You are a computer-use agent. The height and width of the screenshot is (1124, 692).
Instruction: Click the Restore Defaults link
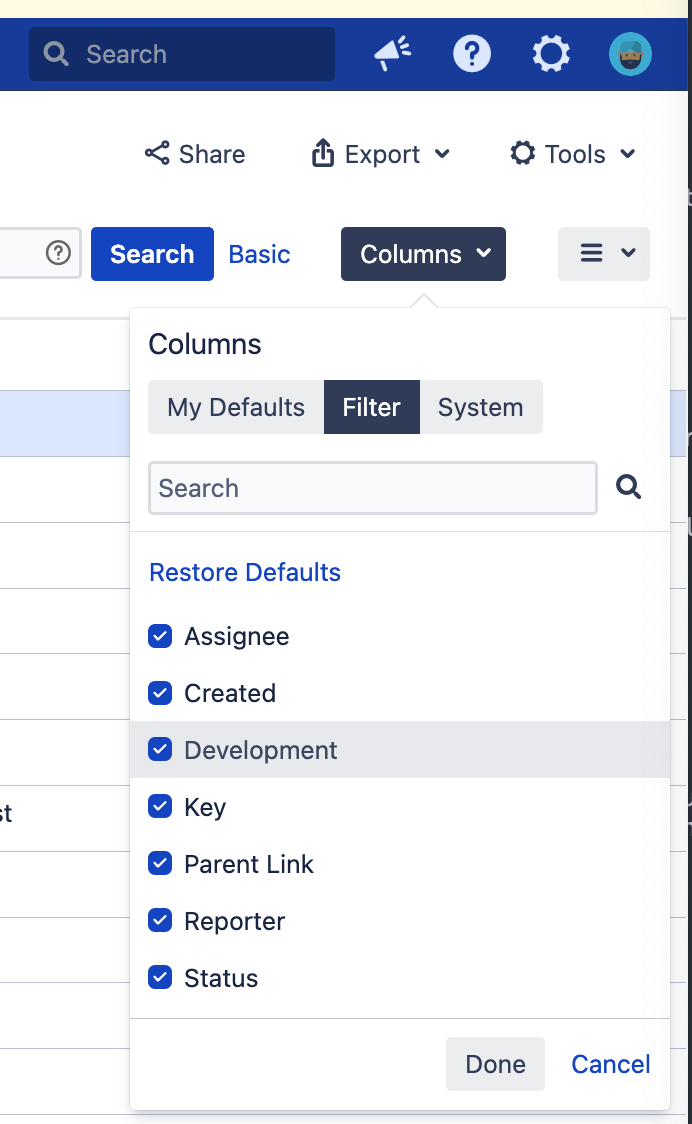tap(245, 573)
